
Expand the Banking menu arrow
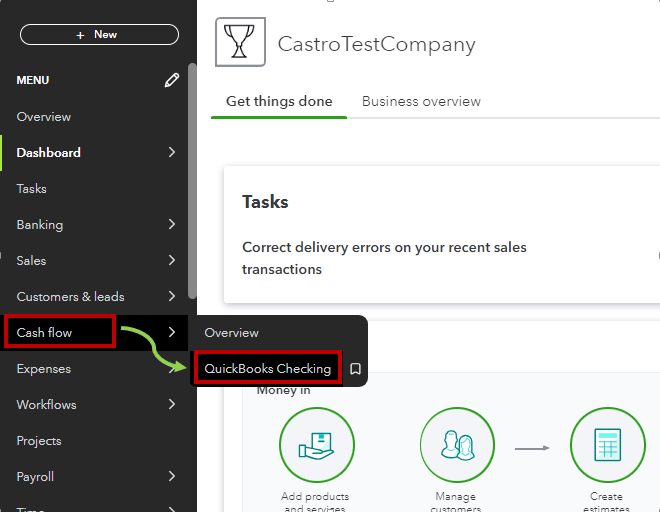click(172, 225)
